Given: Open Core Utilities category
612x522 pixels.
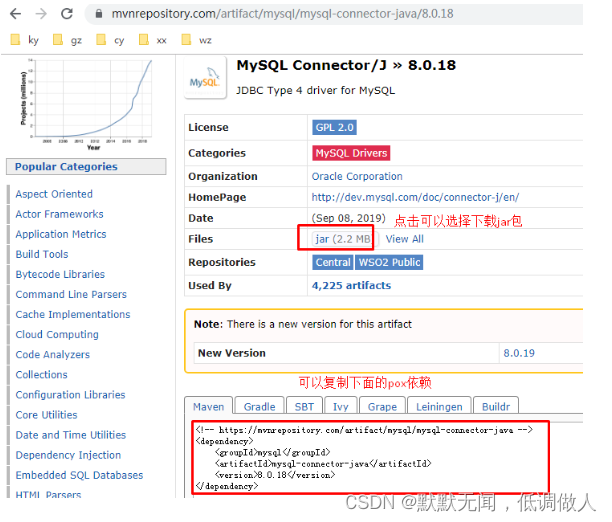Looking at the screenshot, I should tap(46, 415).
